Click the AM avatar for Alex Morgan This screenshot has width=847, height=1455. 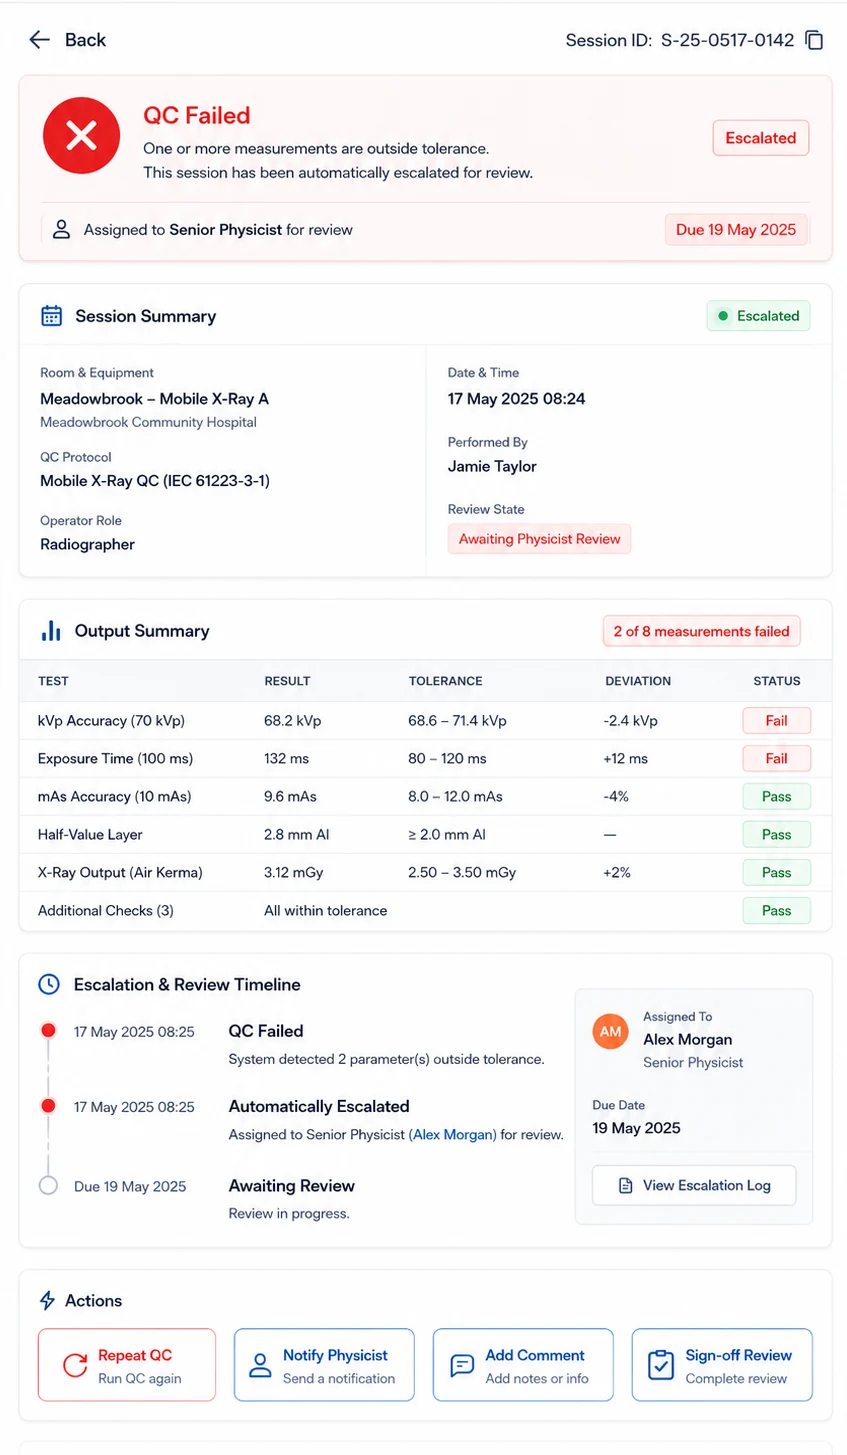coord(611,1031)
